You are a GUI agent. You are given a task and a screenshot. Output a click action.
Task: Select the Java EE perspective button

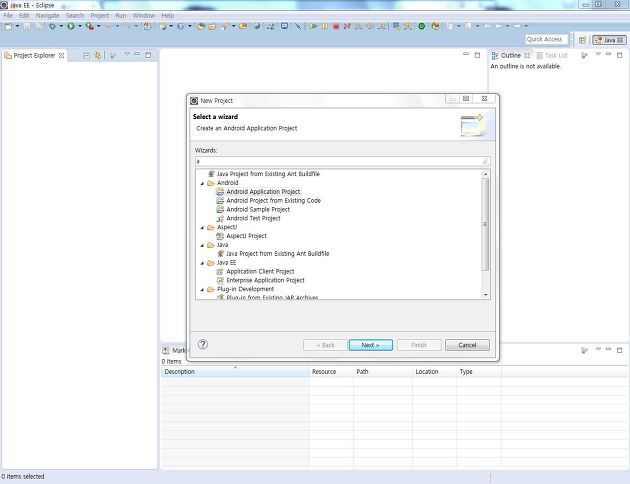tap(609, 40)
